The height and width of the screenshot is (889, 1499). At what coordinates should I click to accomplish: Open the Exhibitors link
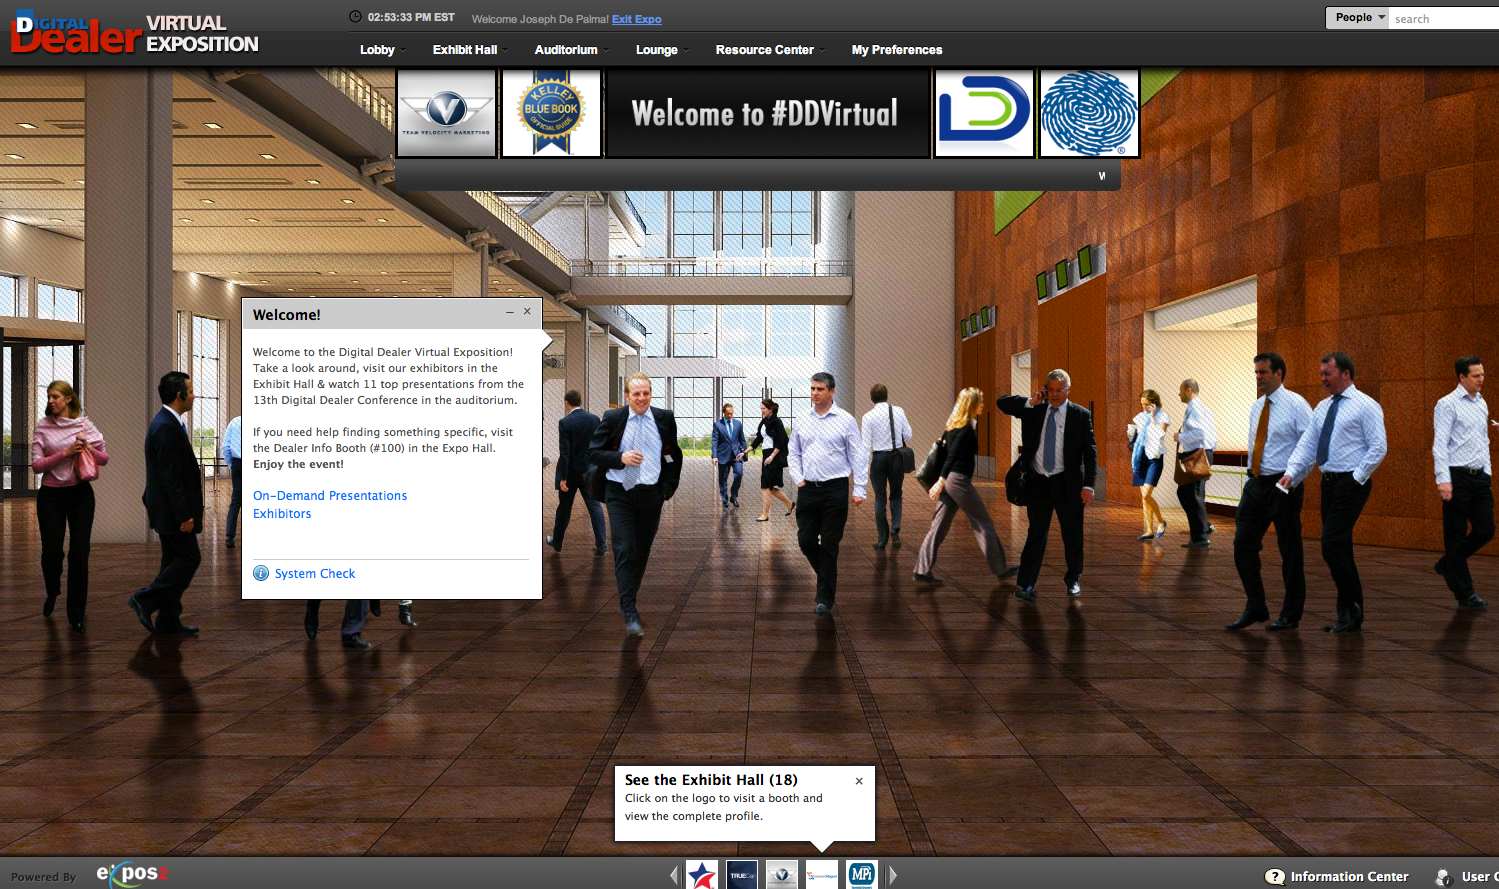[282, 514]
